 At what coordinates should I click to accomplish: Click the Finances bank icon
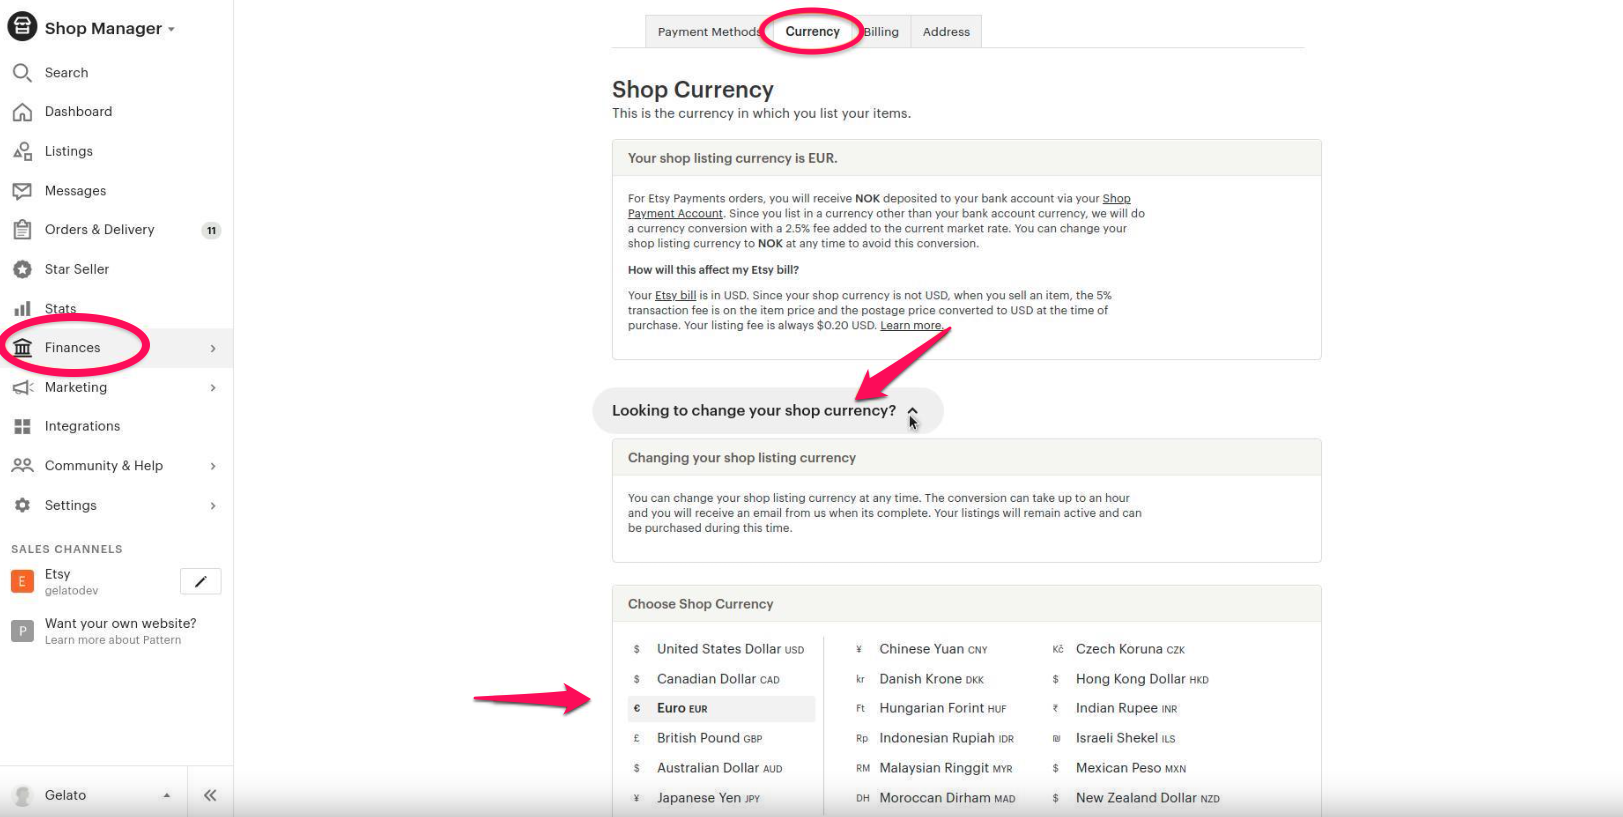click(22, 347)
